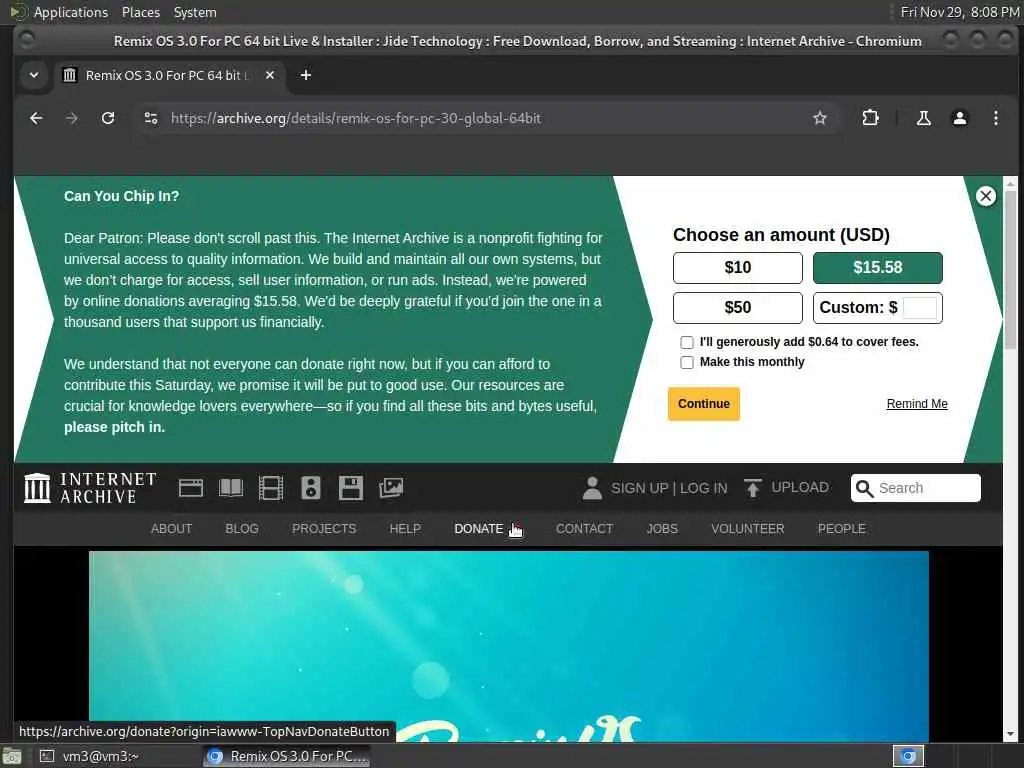Open the Chromium extensions puzzle icon

click(x=871, y=118)
